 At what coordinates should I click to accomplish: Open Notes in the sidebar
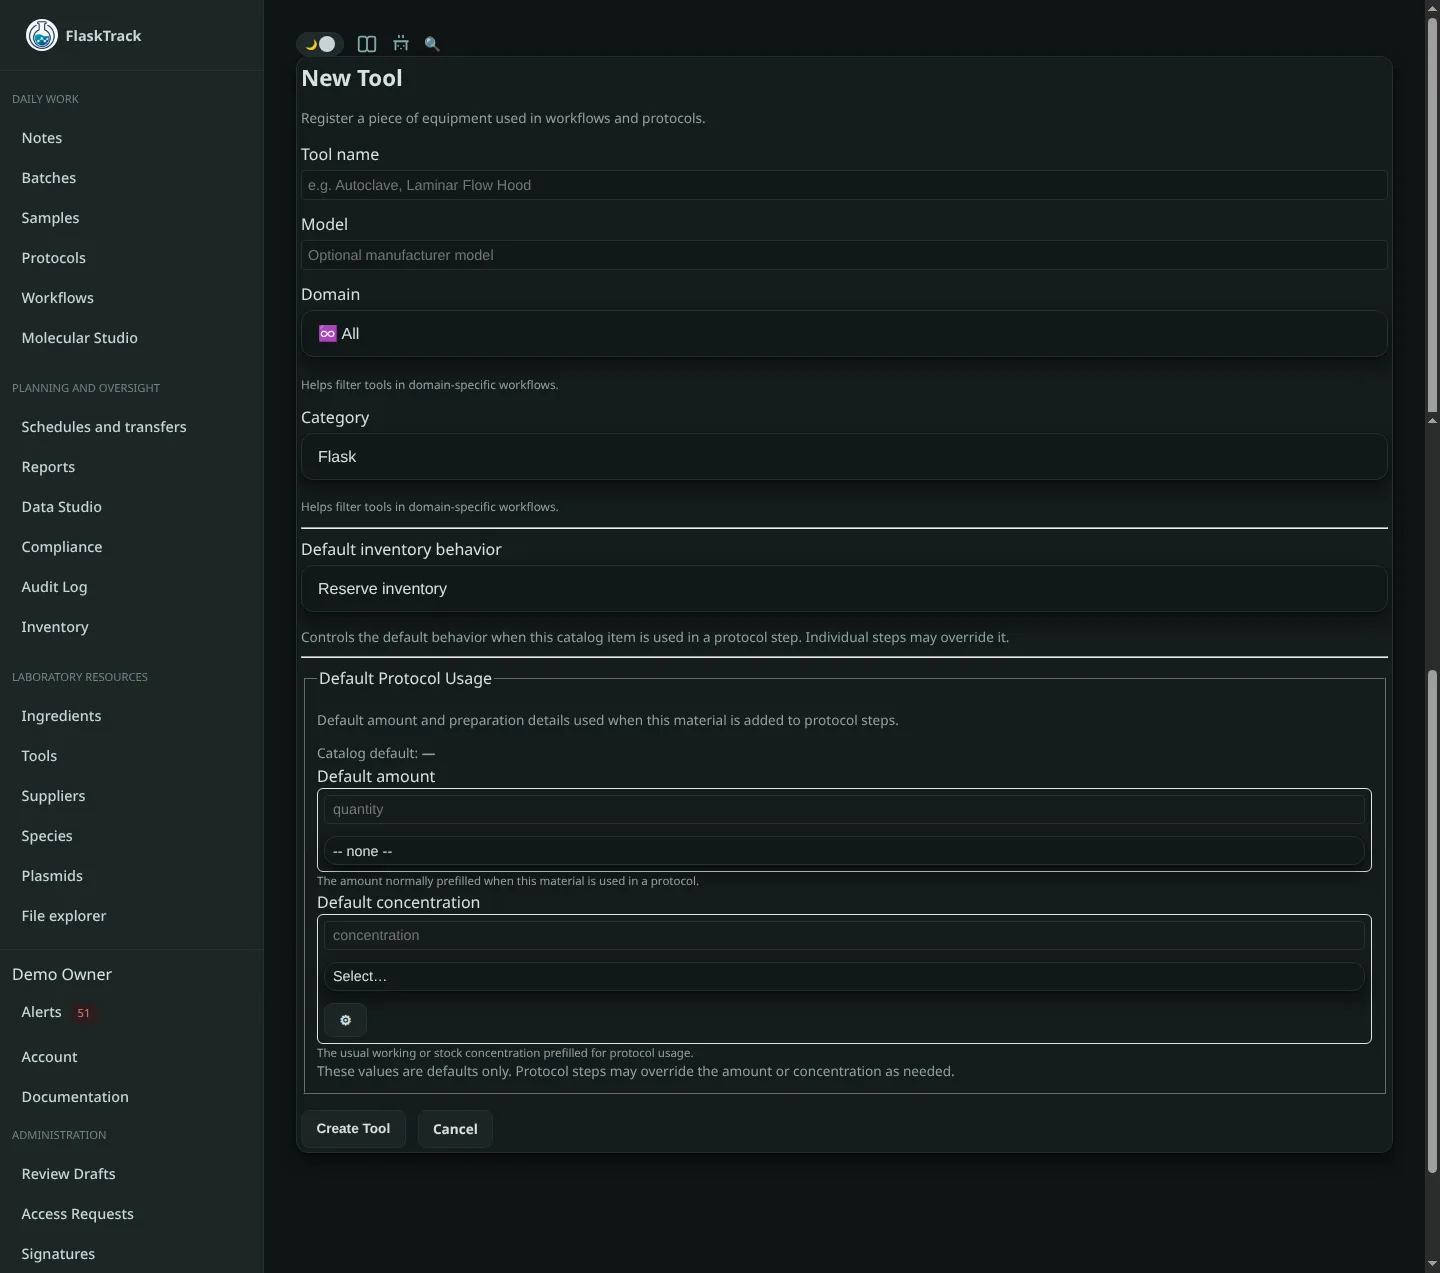point(42,138)
